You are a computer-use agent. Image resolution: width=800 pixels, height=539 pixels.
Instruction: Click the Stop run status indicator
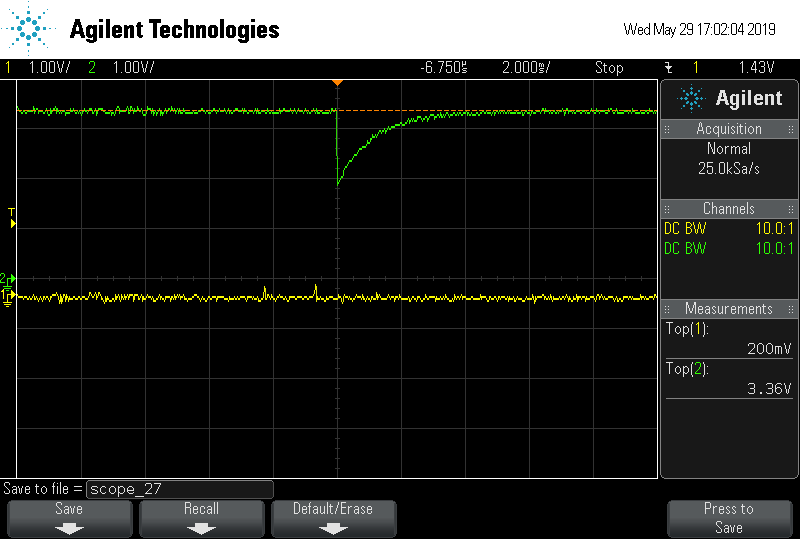click(609, 67)
